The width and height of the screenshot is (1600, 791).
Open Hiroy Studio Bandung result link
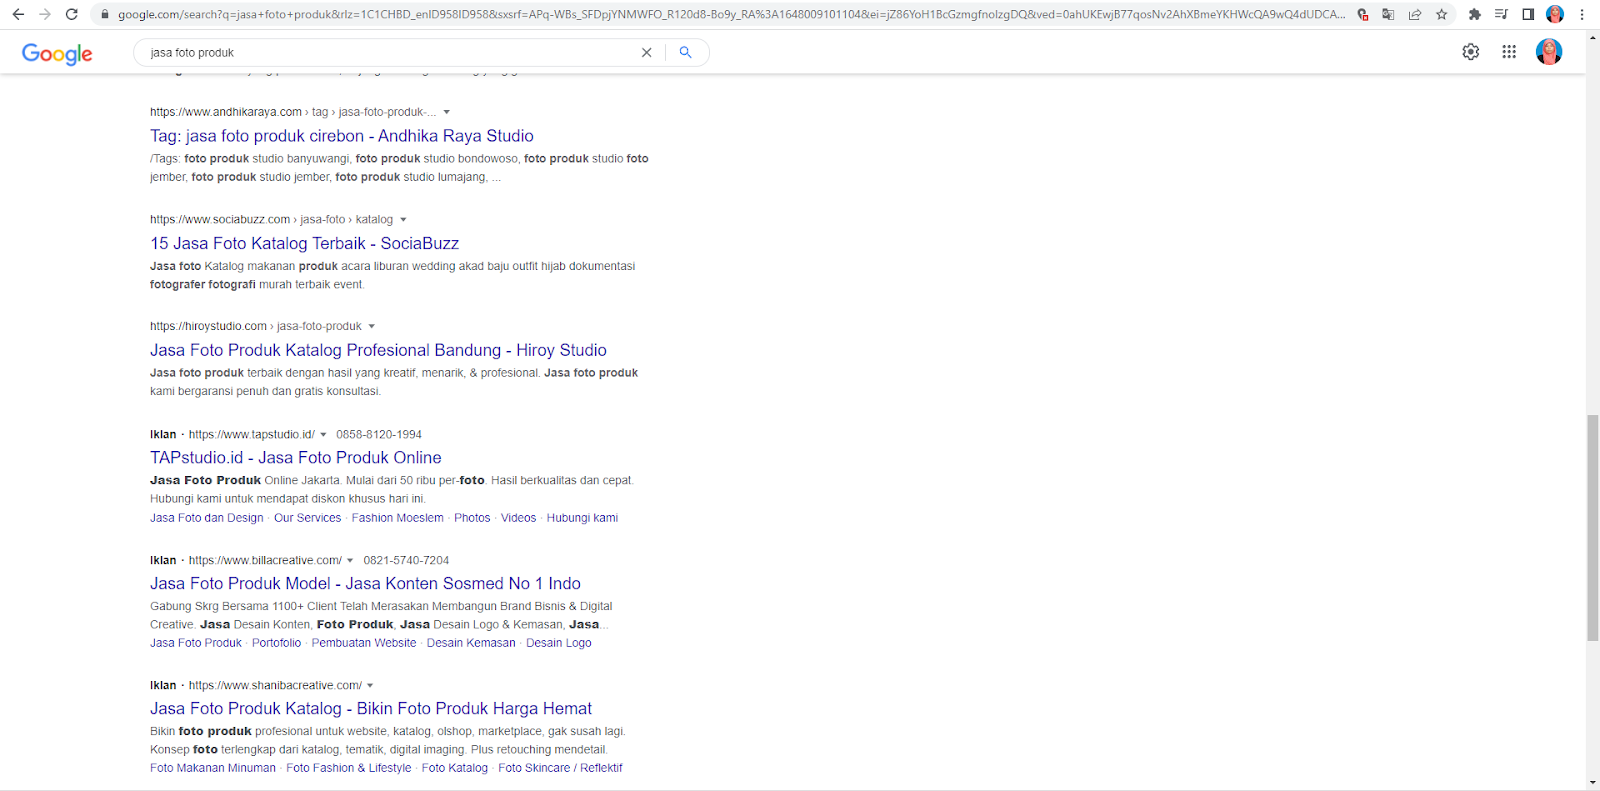pyautogui.click(x=378, y=351)
